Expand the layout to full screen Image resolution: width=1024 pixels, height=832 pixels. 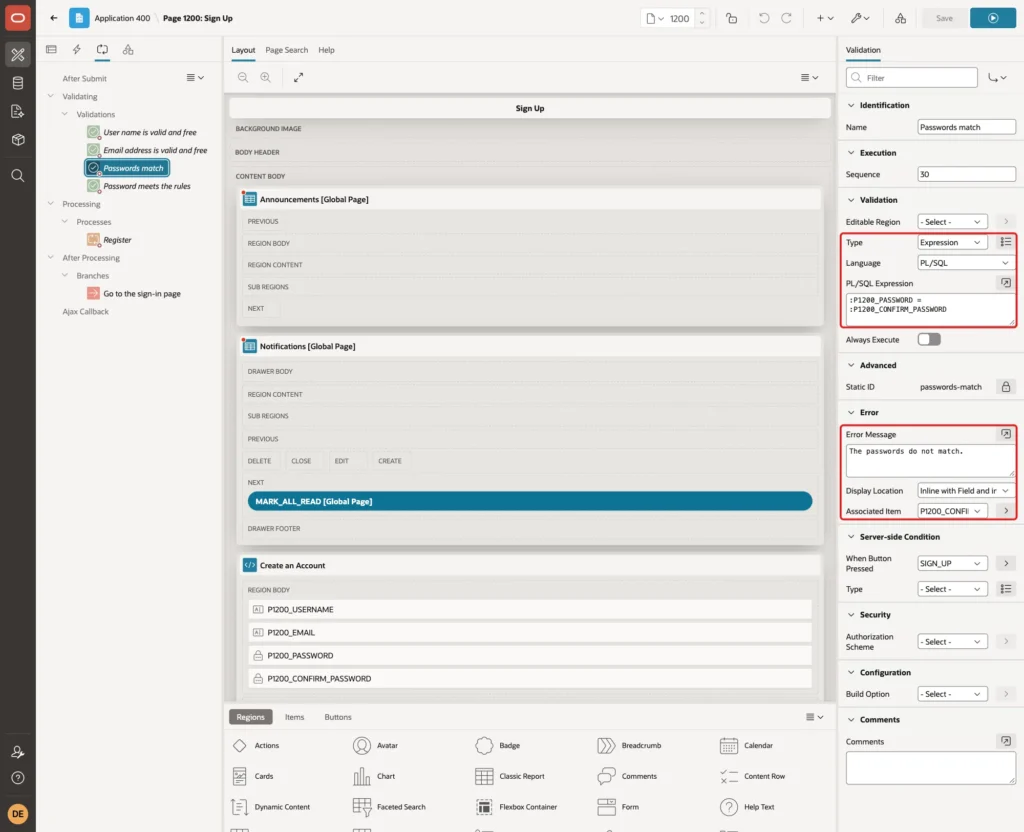(298, 77)
